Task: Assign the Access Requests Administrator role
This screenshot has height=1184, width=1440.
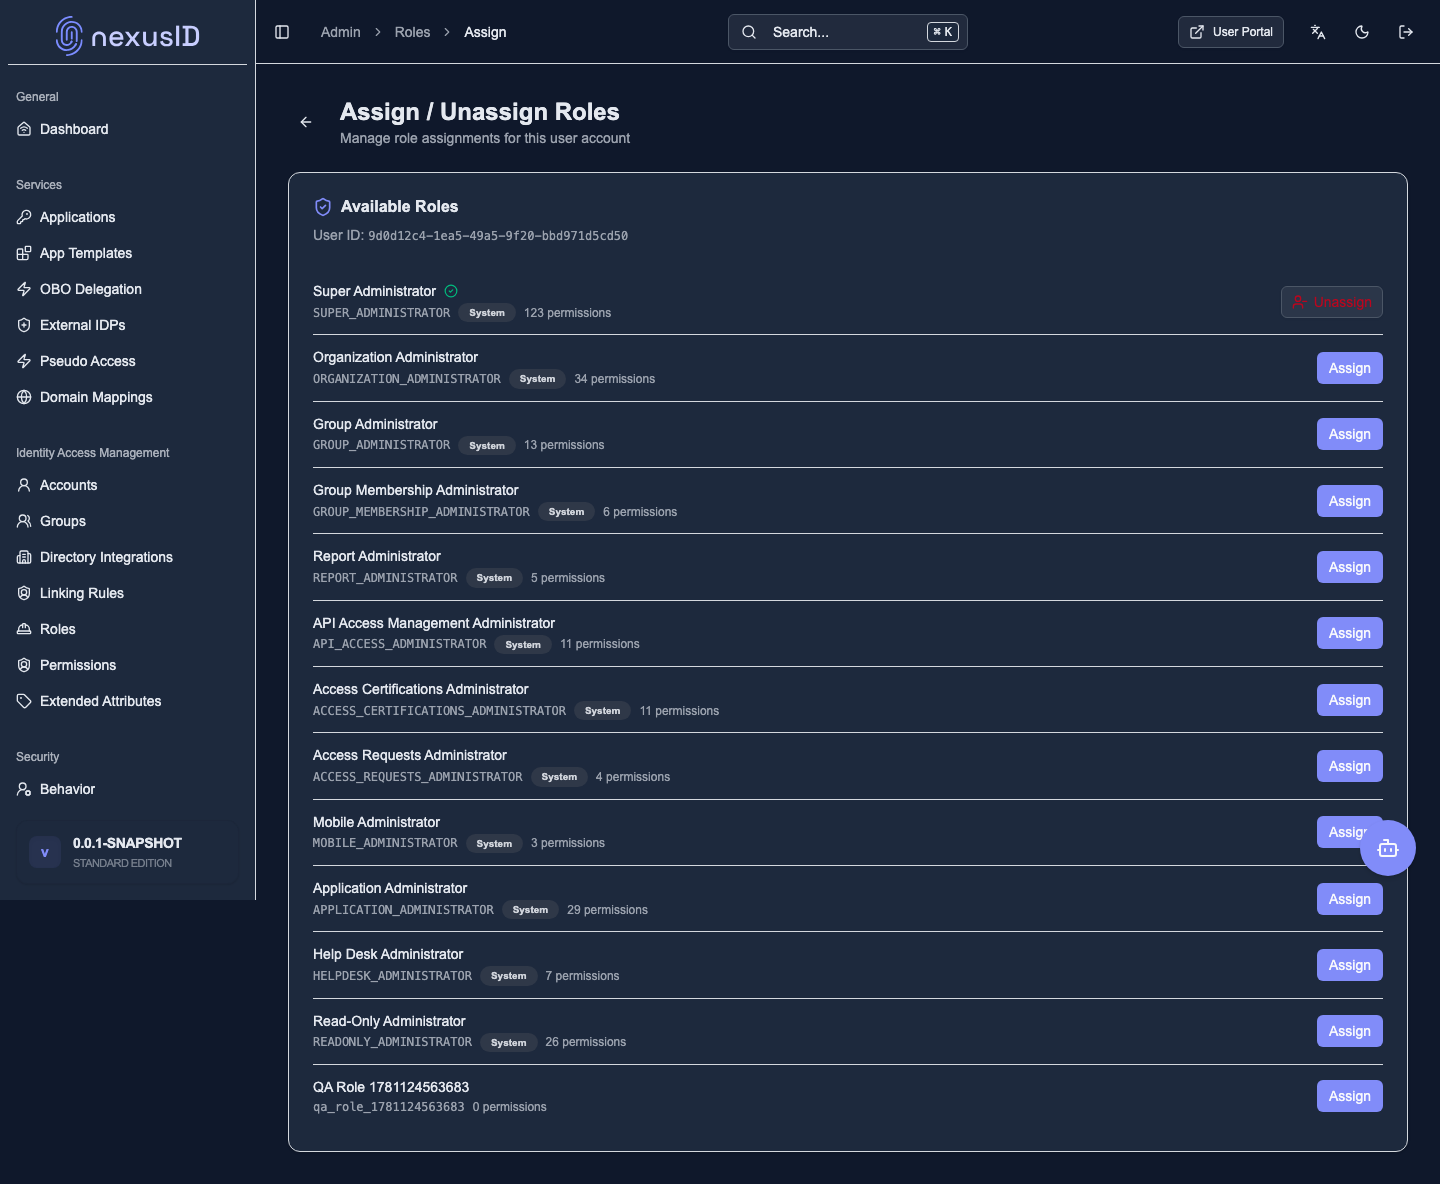Action: point(1350,766)
